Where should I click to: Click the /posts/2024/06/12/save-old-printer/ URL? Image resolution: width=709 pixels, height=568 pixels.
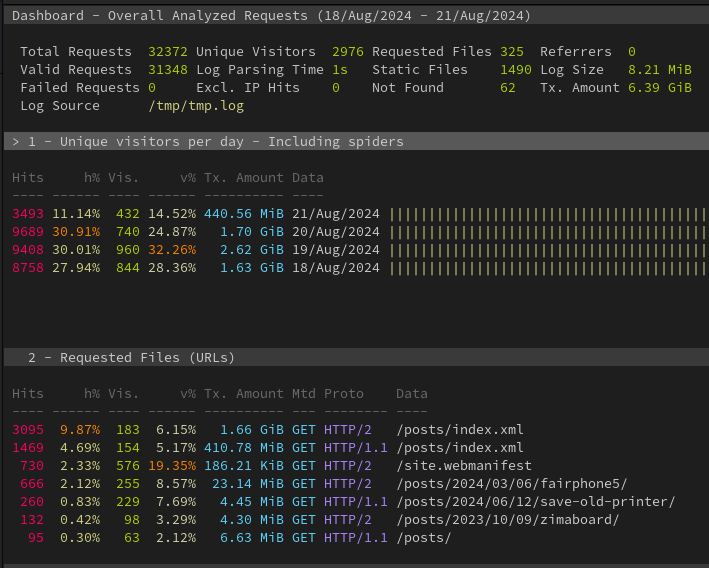(x=535, y=502)
